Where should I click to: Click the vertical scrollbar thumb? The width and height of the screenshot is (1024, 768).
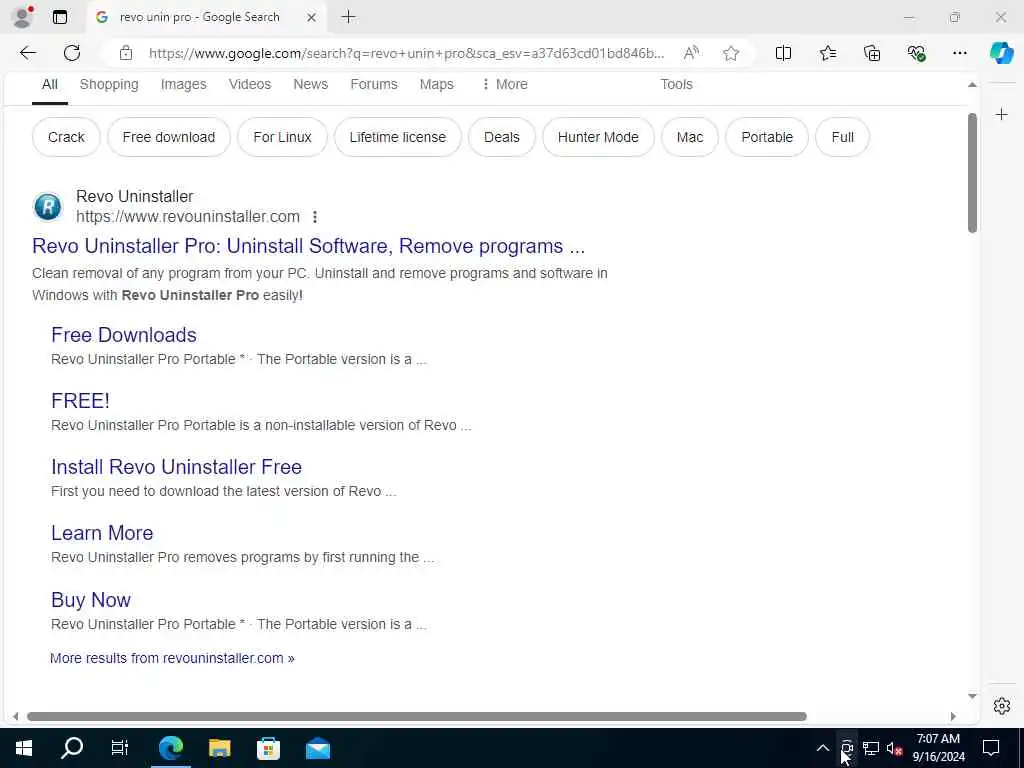[x=972, y=173]
